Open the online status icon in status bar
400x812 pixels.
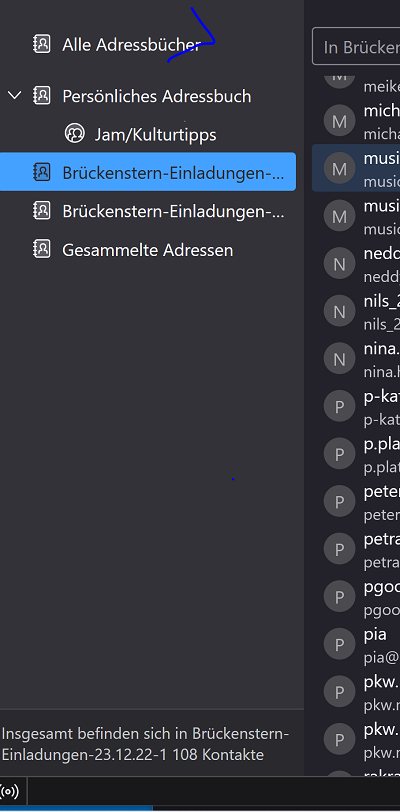pyautogui.click(x=10, y=791)
